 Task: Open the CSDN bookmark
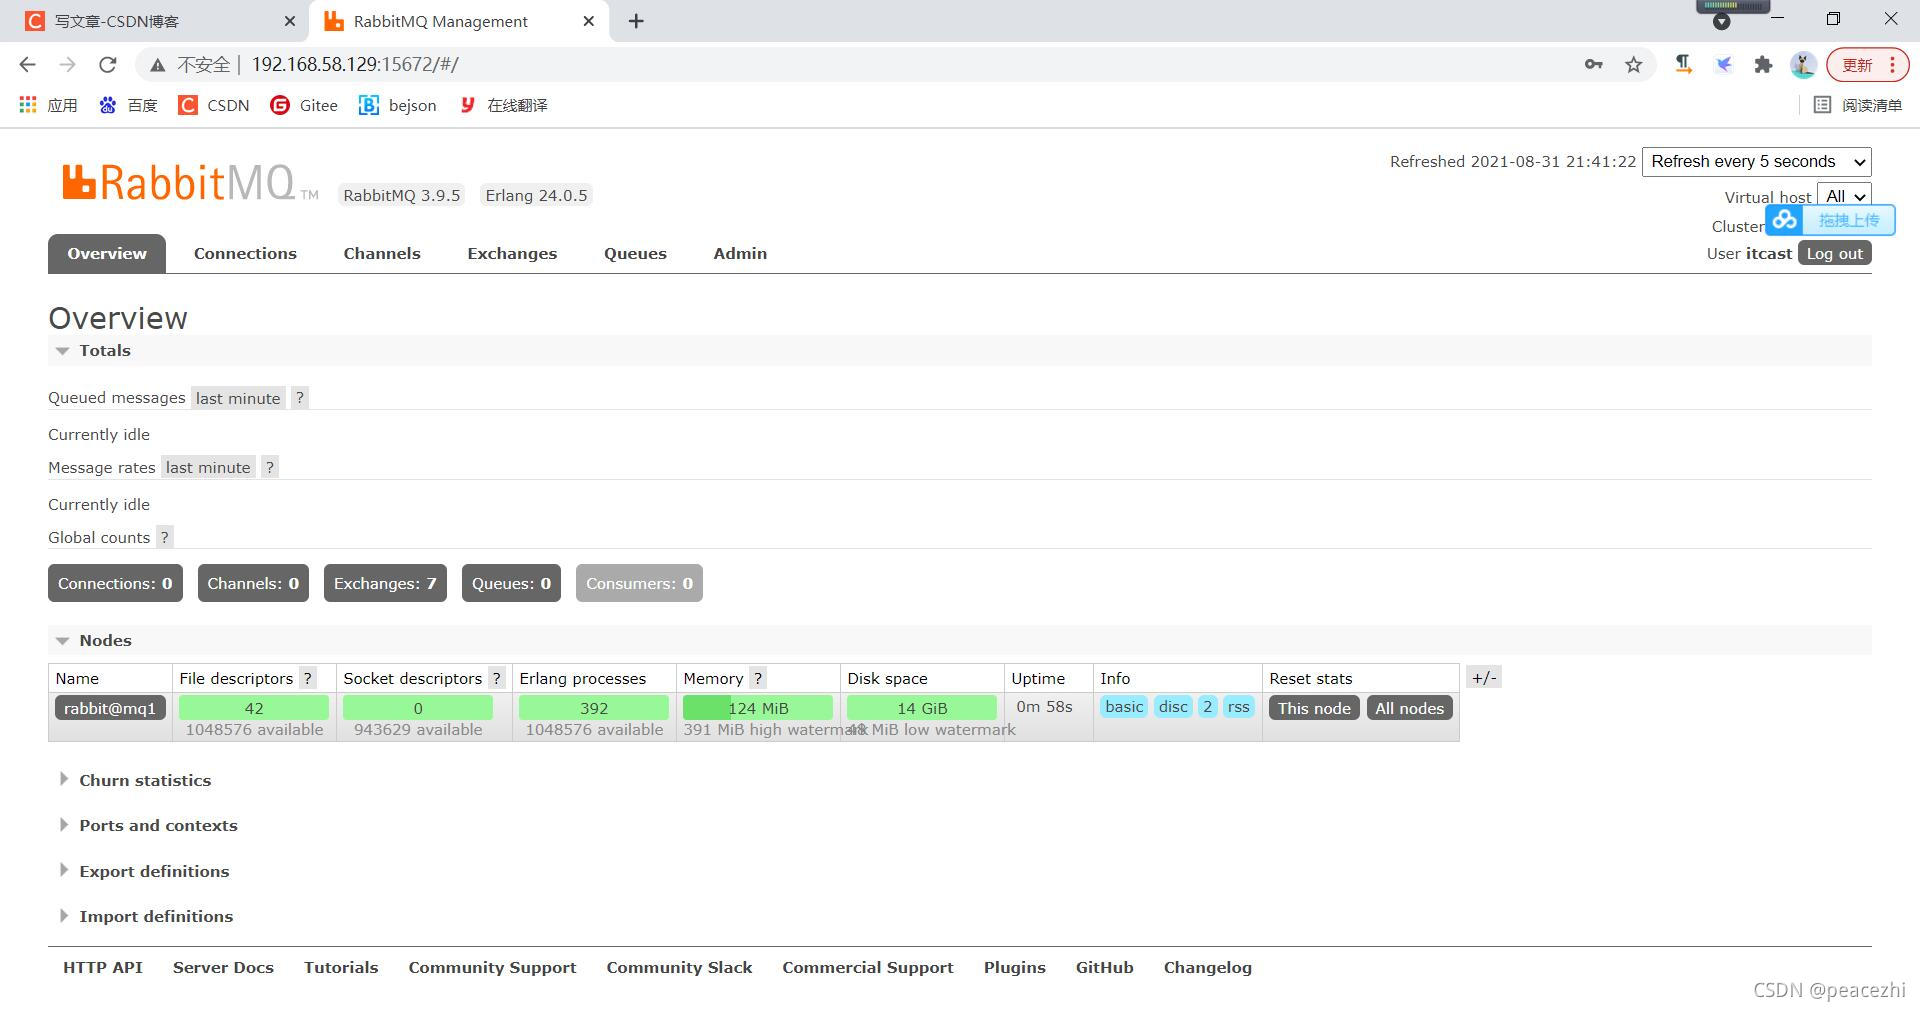click(214, 105)
